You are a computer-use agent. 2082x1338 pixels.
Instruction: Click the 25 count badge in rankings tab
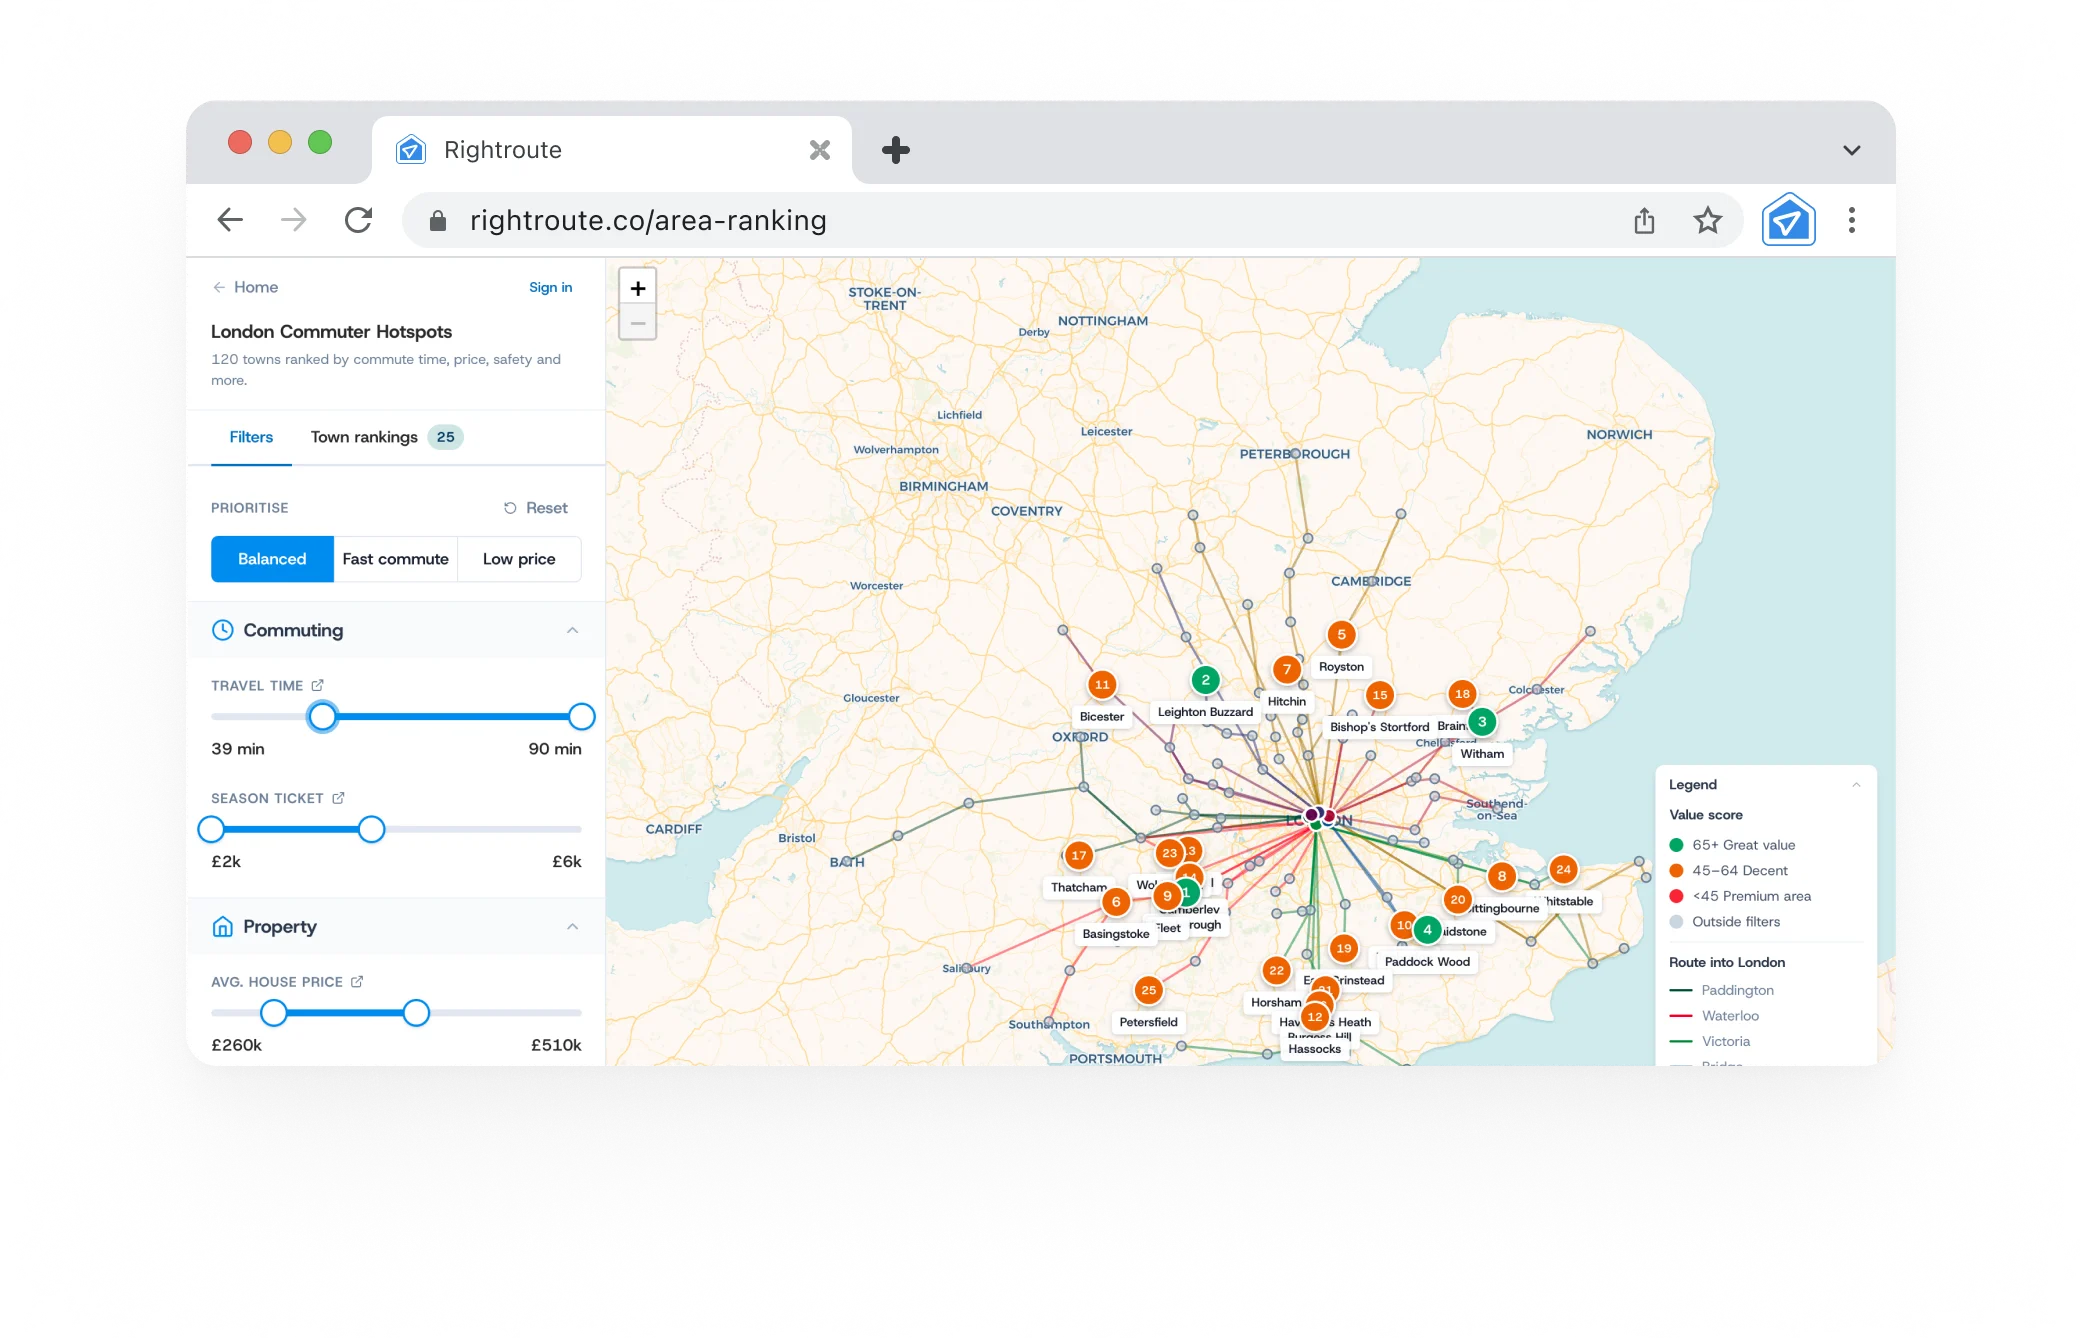pyautogui.click(x=446, y=437)
